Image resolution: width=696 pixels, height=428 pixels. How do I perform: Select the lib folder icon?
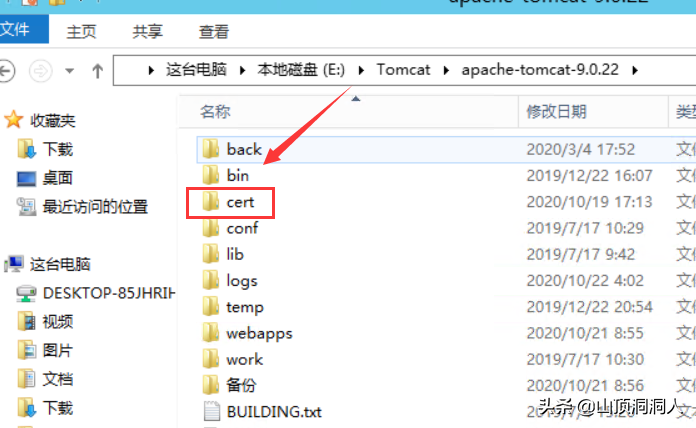(210, 254)
